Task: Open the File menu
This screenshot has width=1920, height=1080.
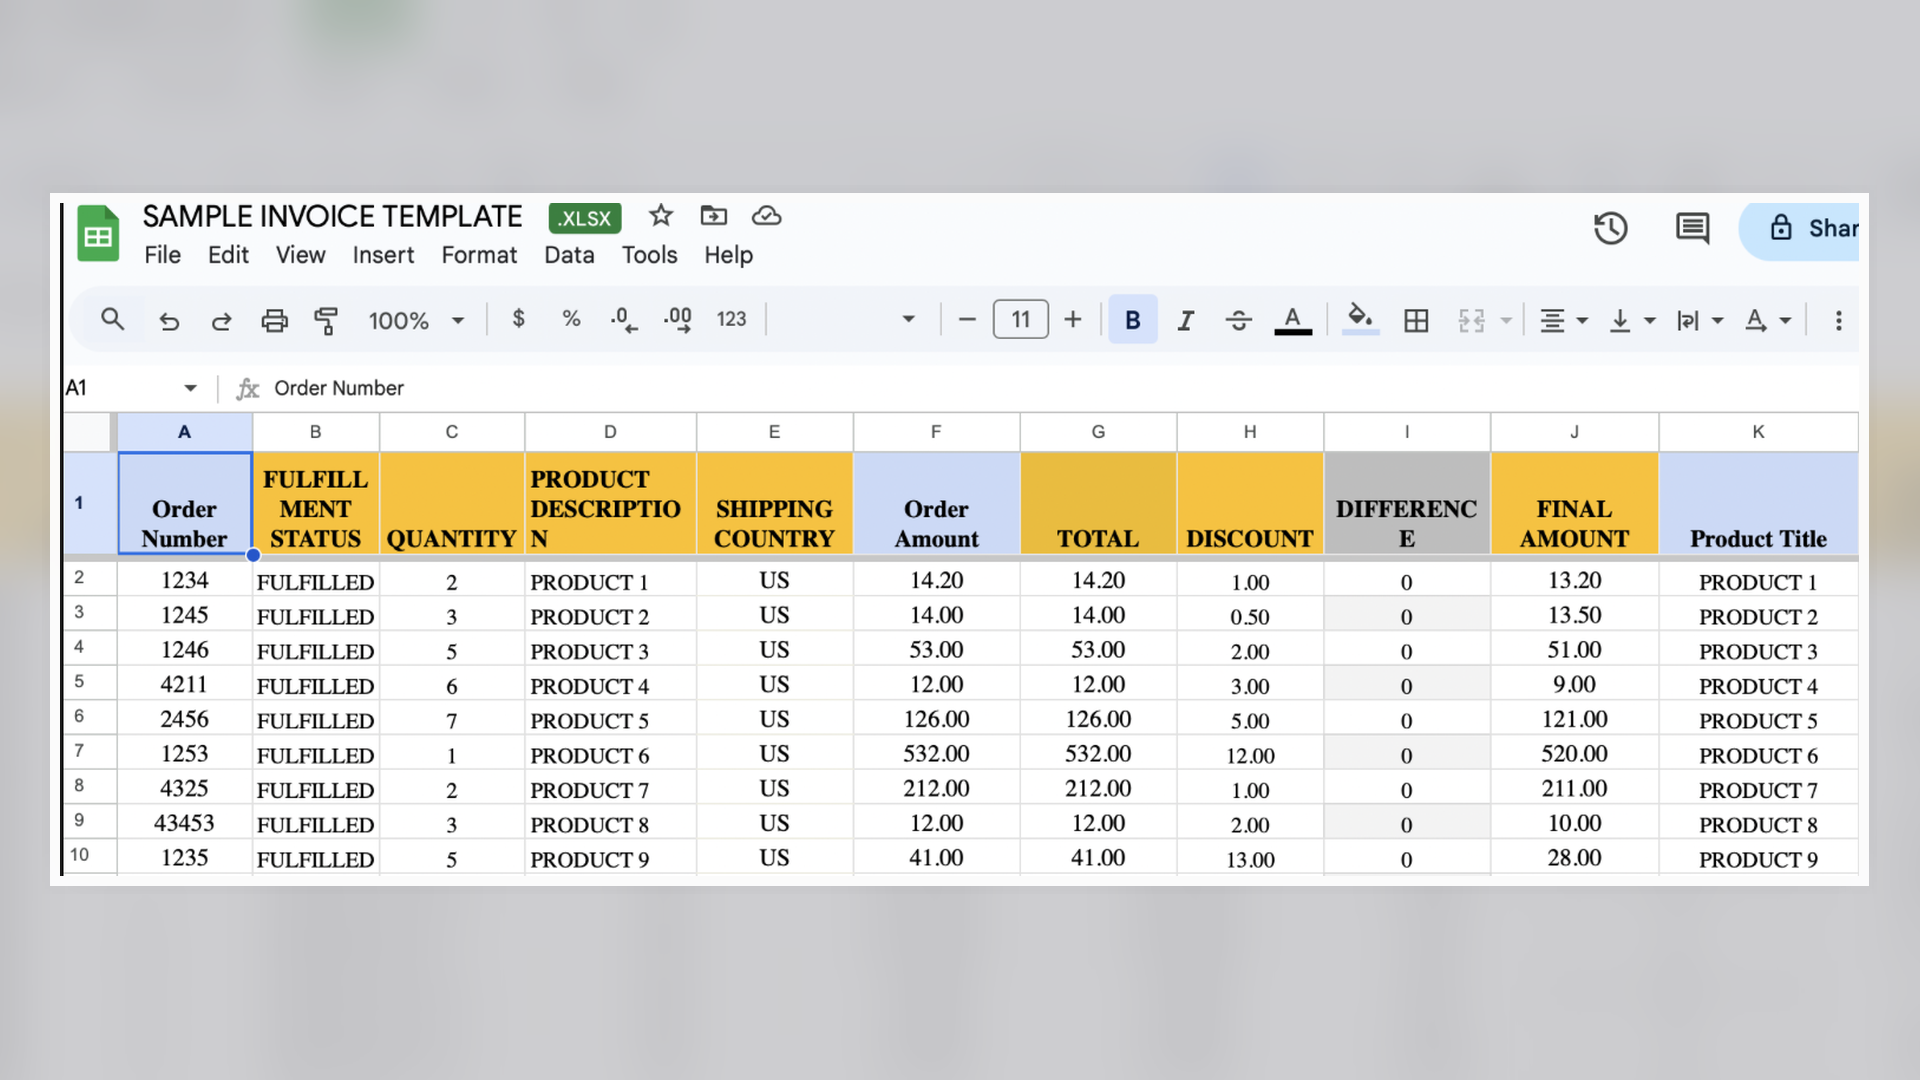Action: pos(162,255)
